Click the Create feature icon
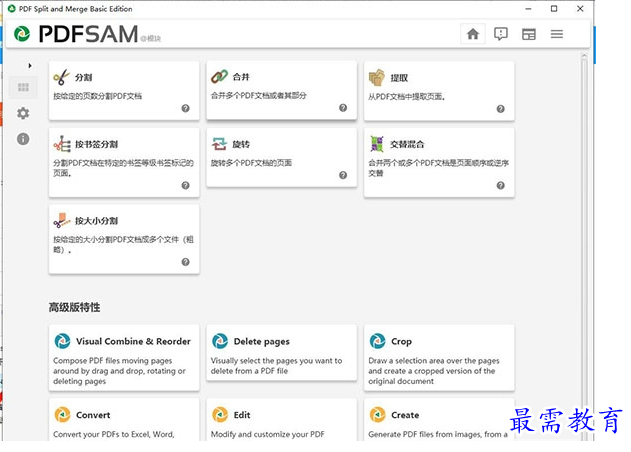 377,415
